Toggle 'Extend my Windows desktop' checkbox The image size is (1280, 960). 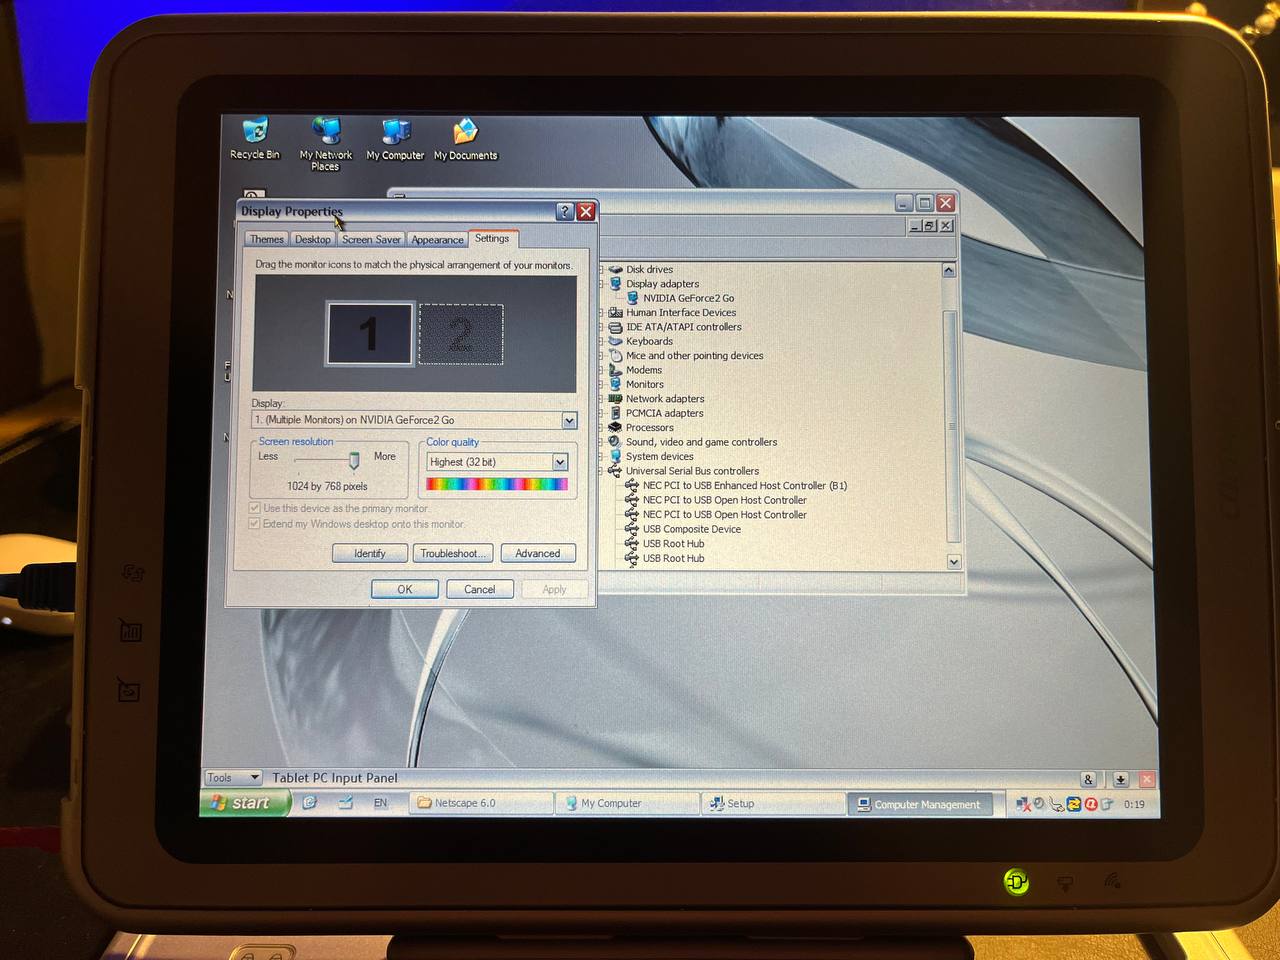pyautogui.click(x=255, y=524)
